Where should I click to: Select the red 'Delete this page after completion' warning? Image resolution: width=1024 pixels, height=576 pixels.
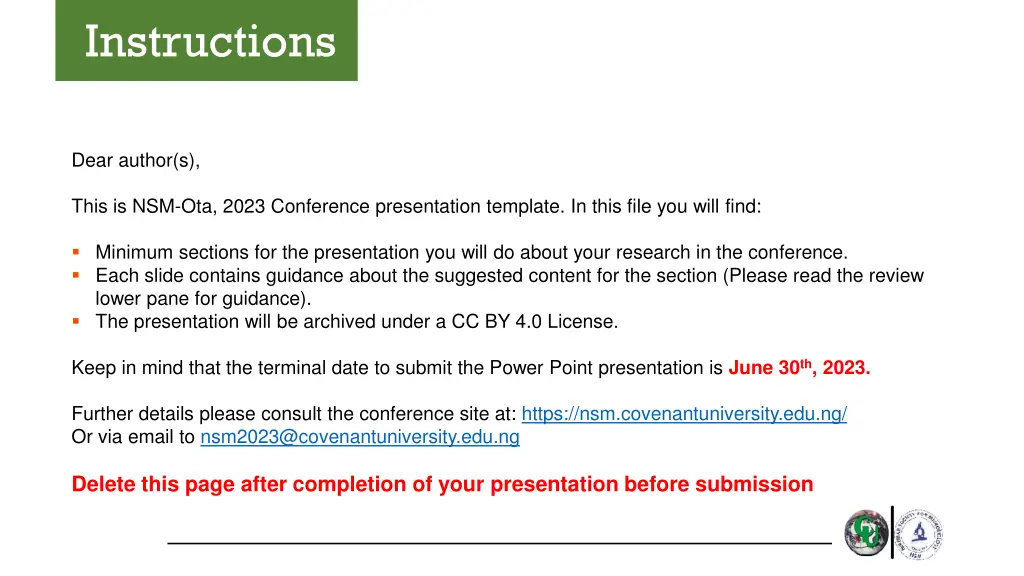point(442,485)
